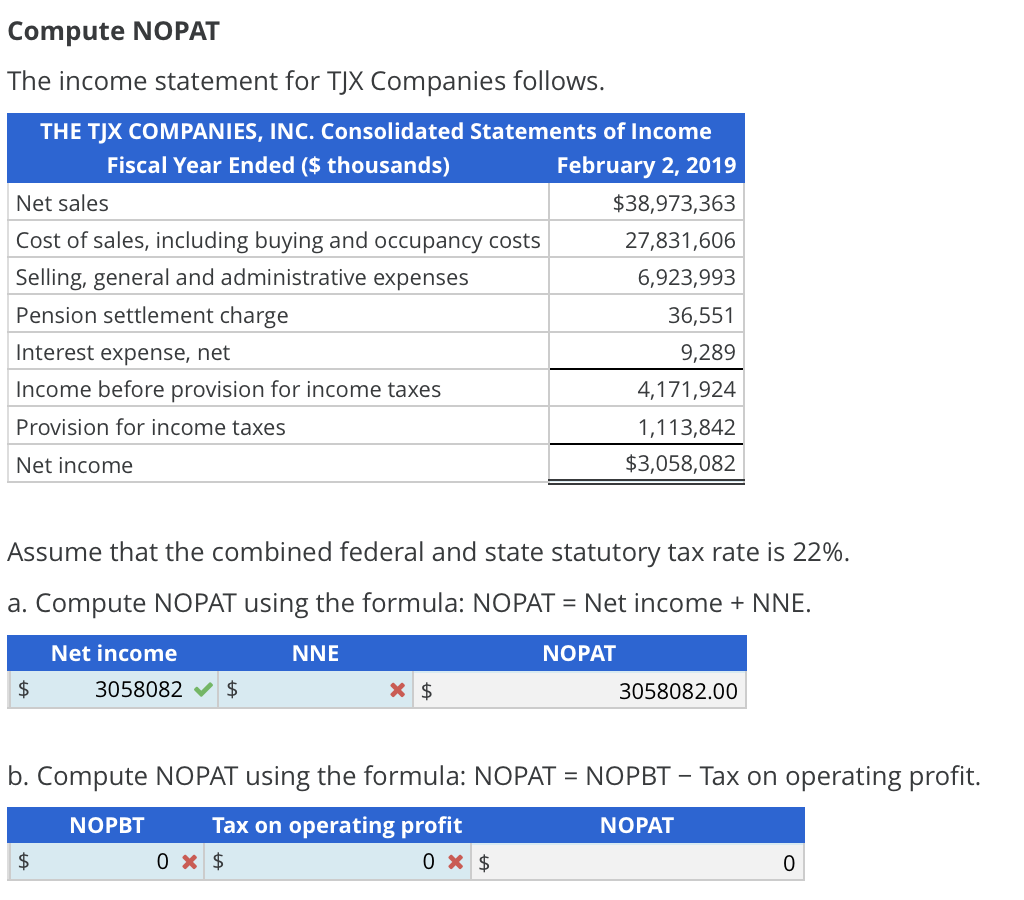Image resolution: width=1024 pixels, height=900 pixels.
Task: Click the Compute NOPAT heading
Action: pos(113,31)
